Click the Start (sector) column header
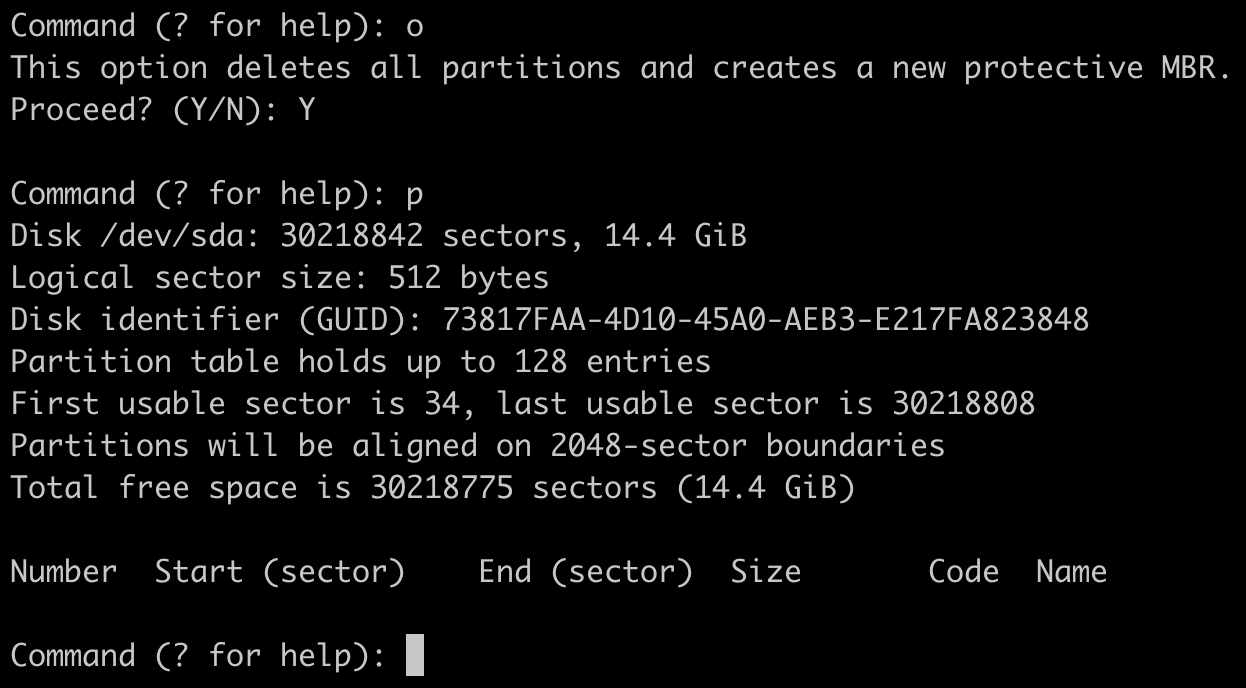Screen dimensions: 1246x688 coord(279,572)
